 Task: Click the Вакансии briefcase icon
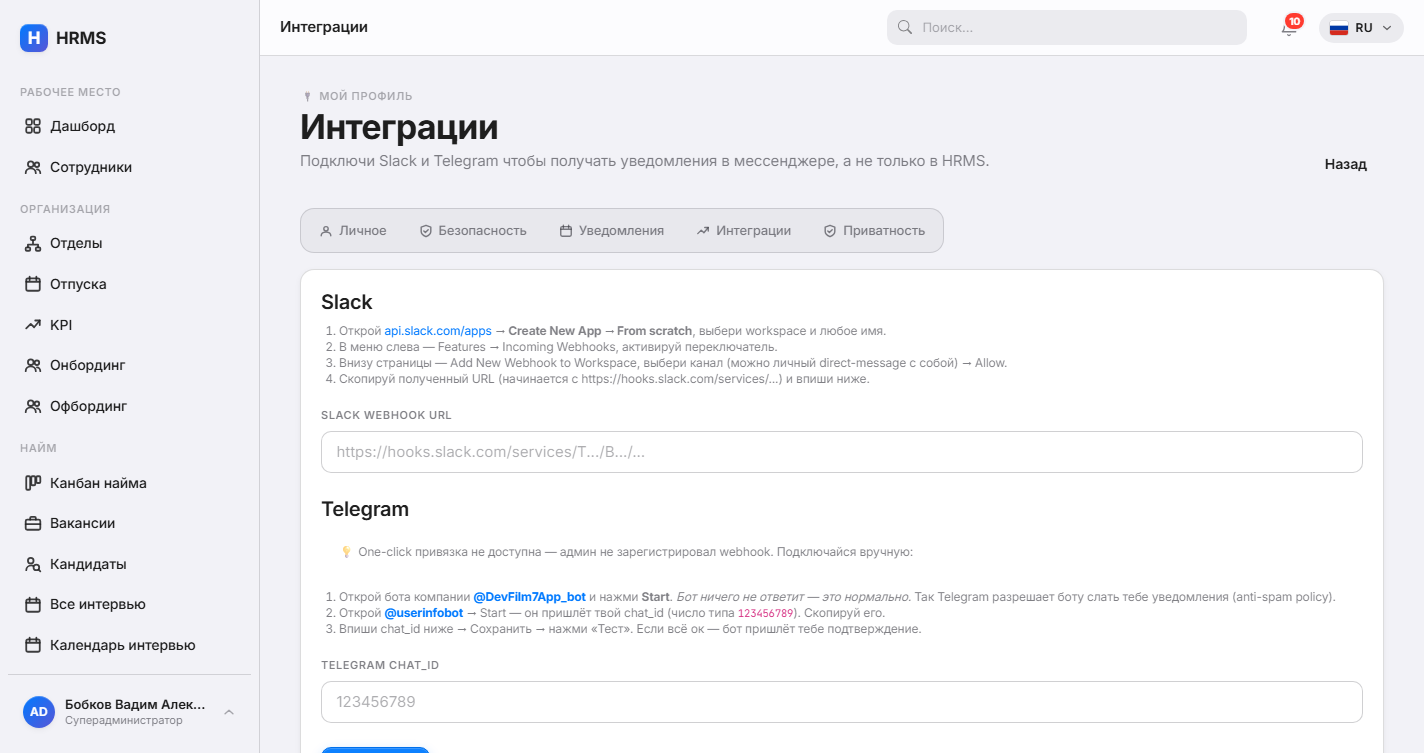33,523
